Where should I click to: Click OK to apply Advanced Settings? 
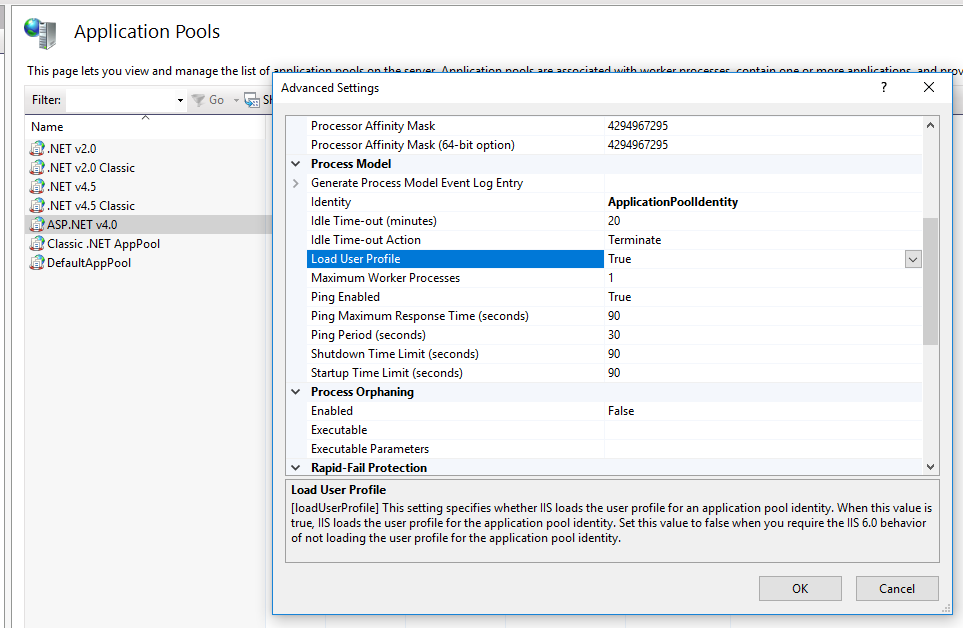(x=800, y=589)
